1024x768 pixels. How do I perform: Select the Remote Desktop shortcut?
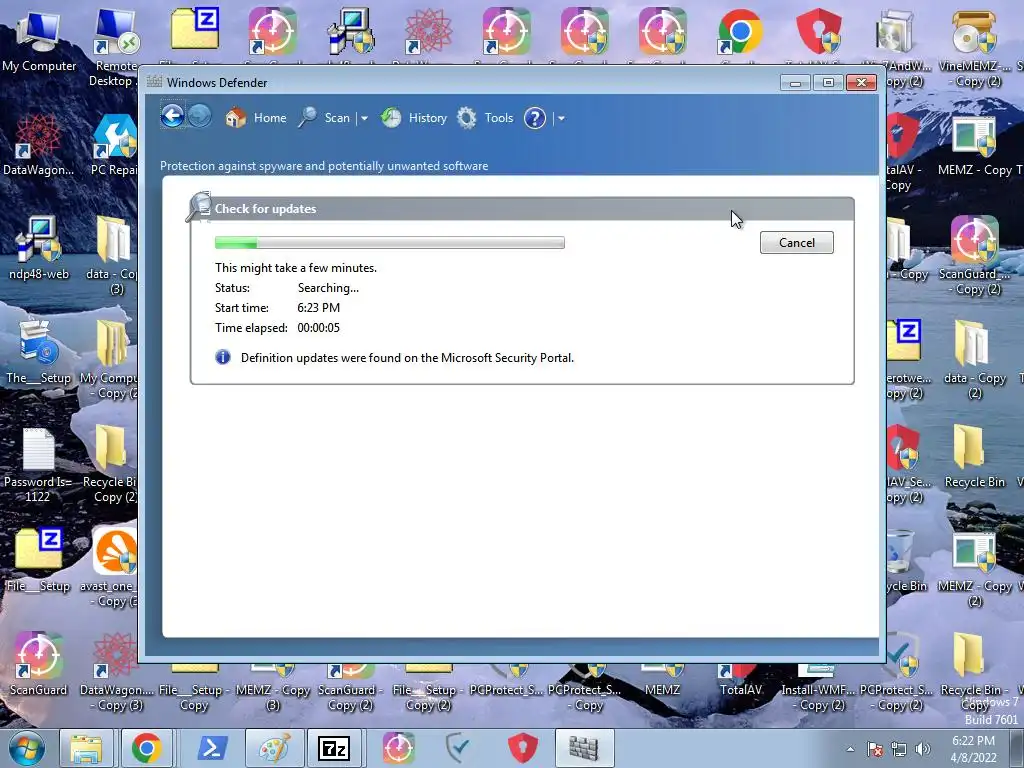114,47
